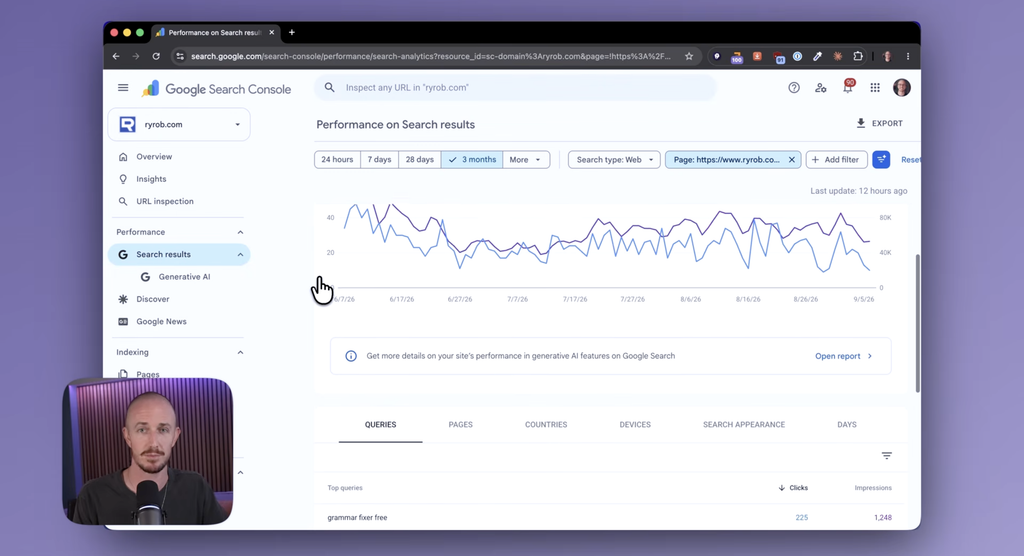This screenshot has width=1024, height=556.
Task: Collapse the Search results submenu
Action: tap(240, 255)
